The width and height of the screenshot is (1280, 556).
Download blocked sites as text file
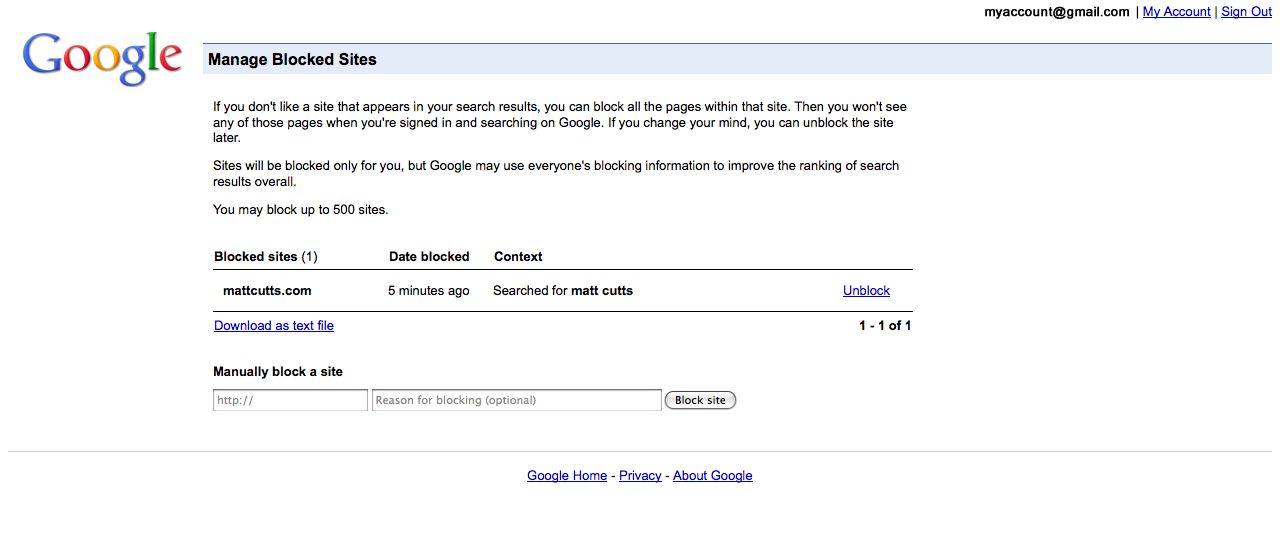click(274, 326)
